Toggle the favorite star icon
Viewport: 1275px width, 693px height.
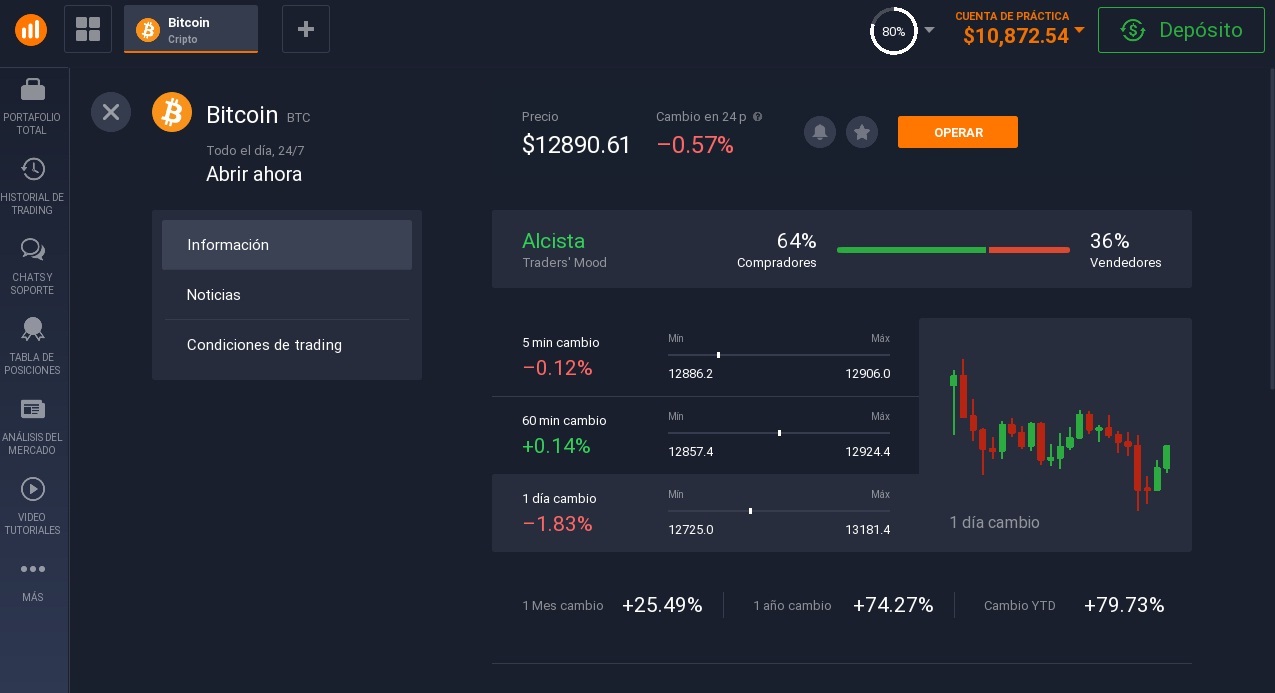click(862, 132)
